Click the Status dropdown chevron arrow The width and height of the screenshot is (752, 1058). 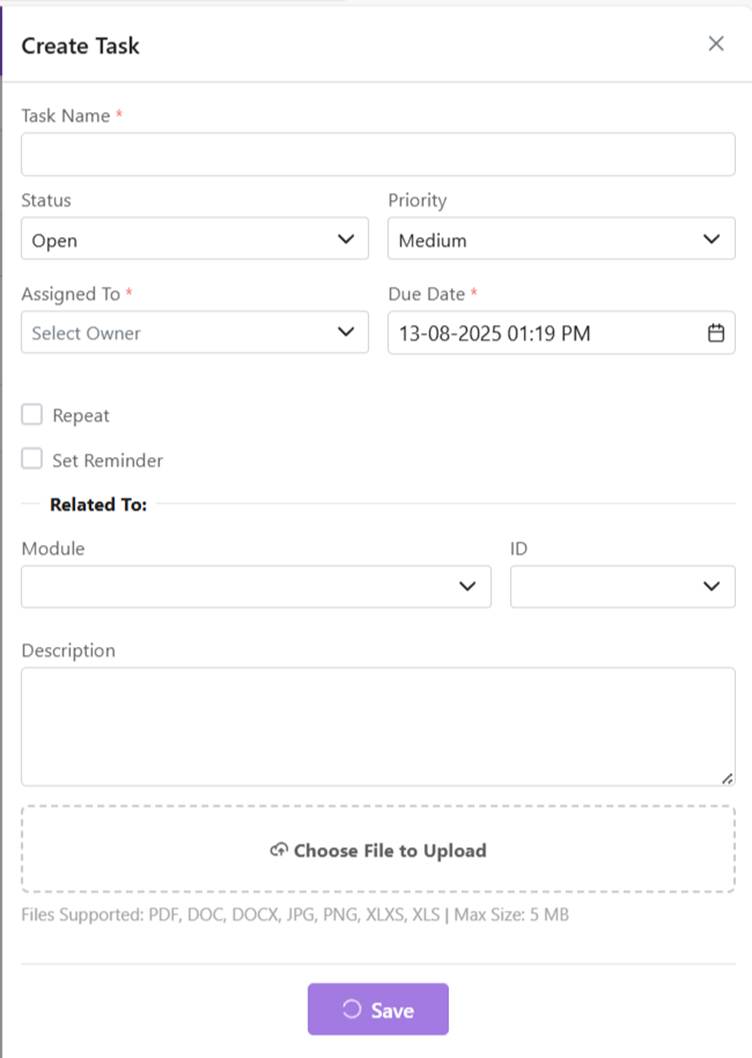click(346, 239)
